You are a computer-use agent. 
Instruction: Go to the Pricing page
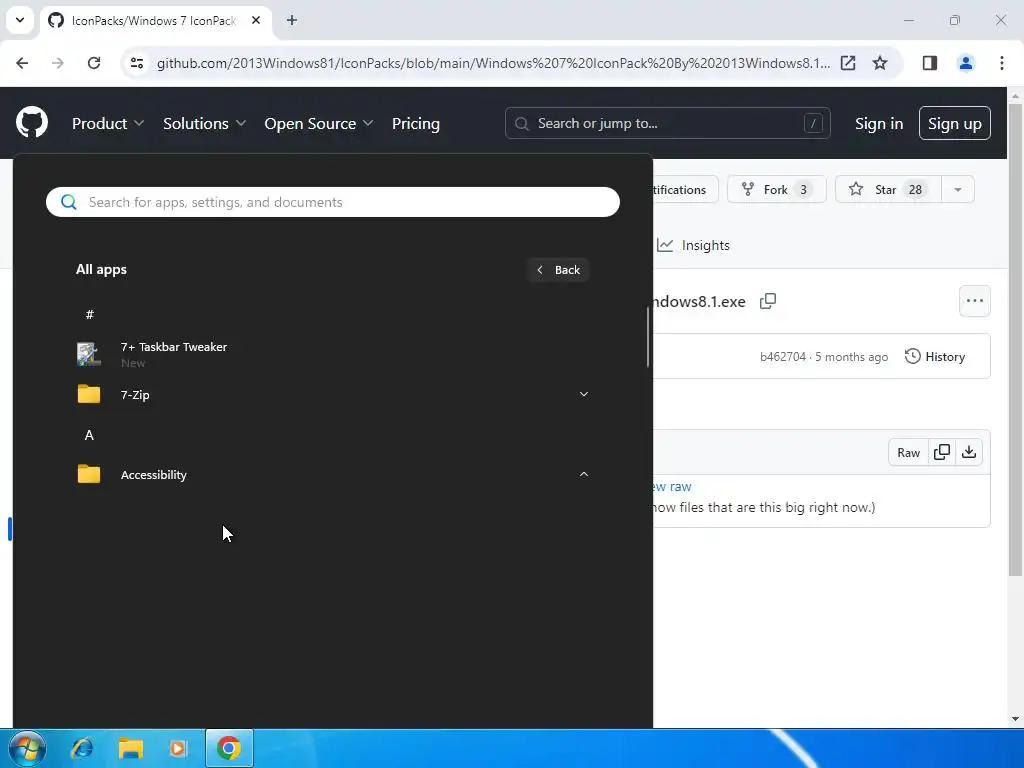point(415,123)
